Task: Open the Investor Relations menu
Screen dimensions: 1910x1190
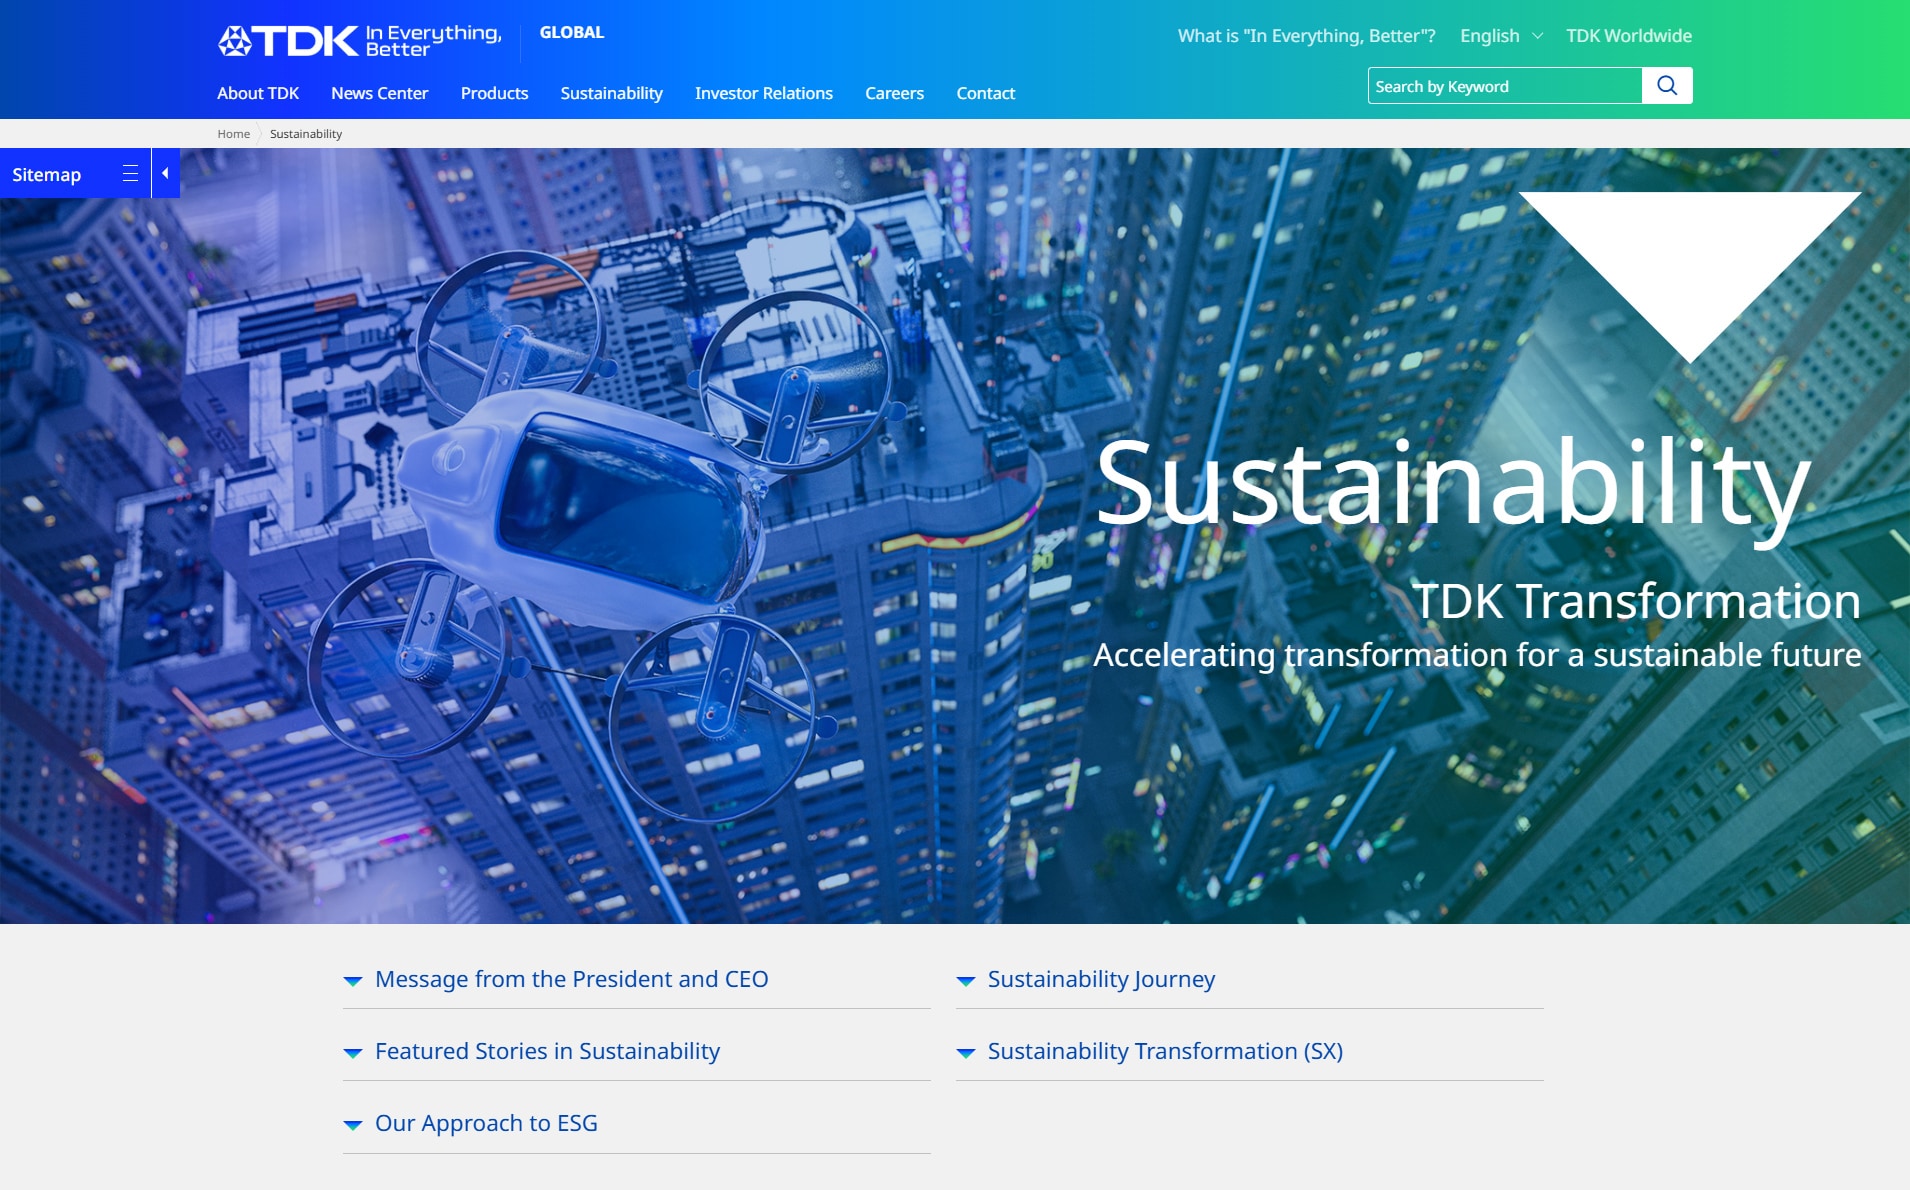Action: [764, 93]
